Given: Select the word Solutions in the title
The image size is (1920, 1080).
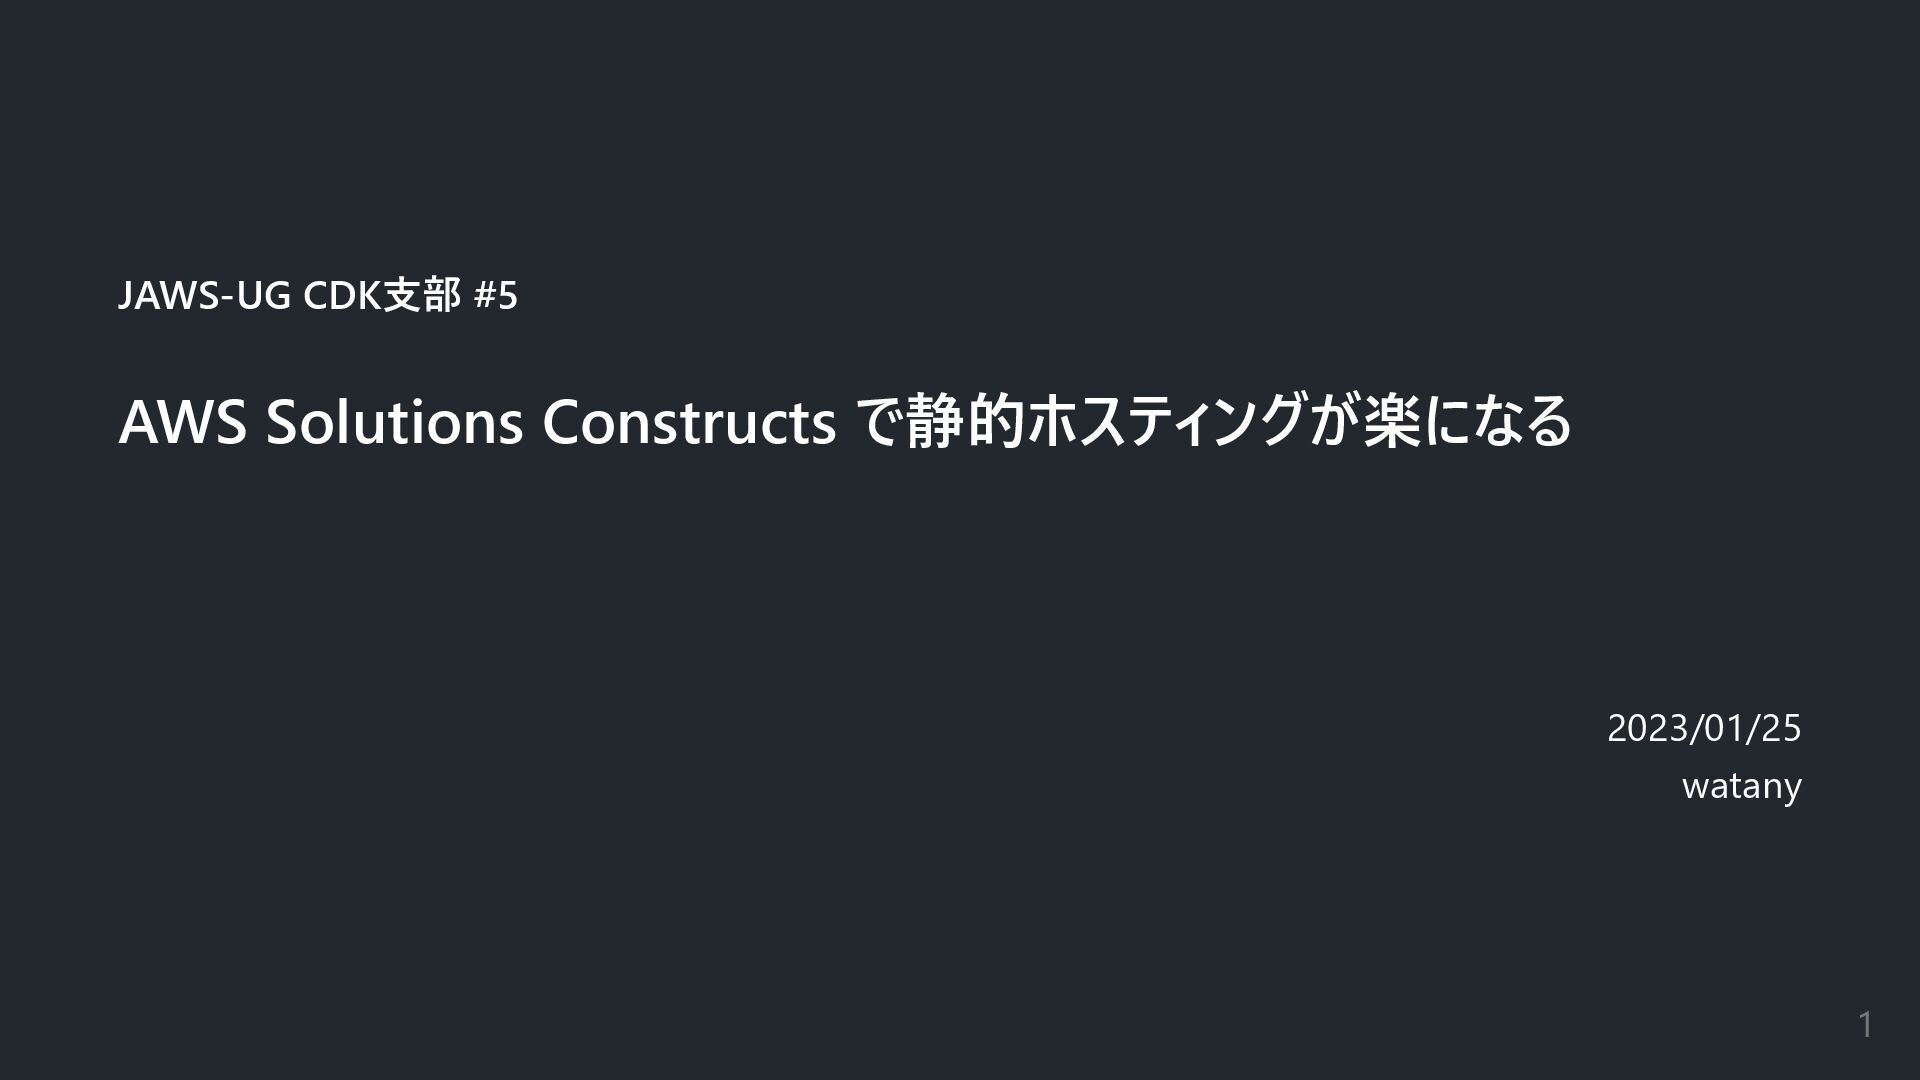Looking at the screenshot, I should [x=394, y=422].
